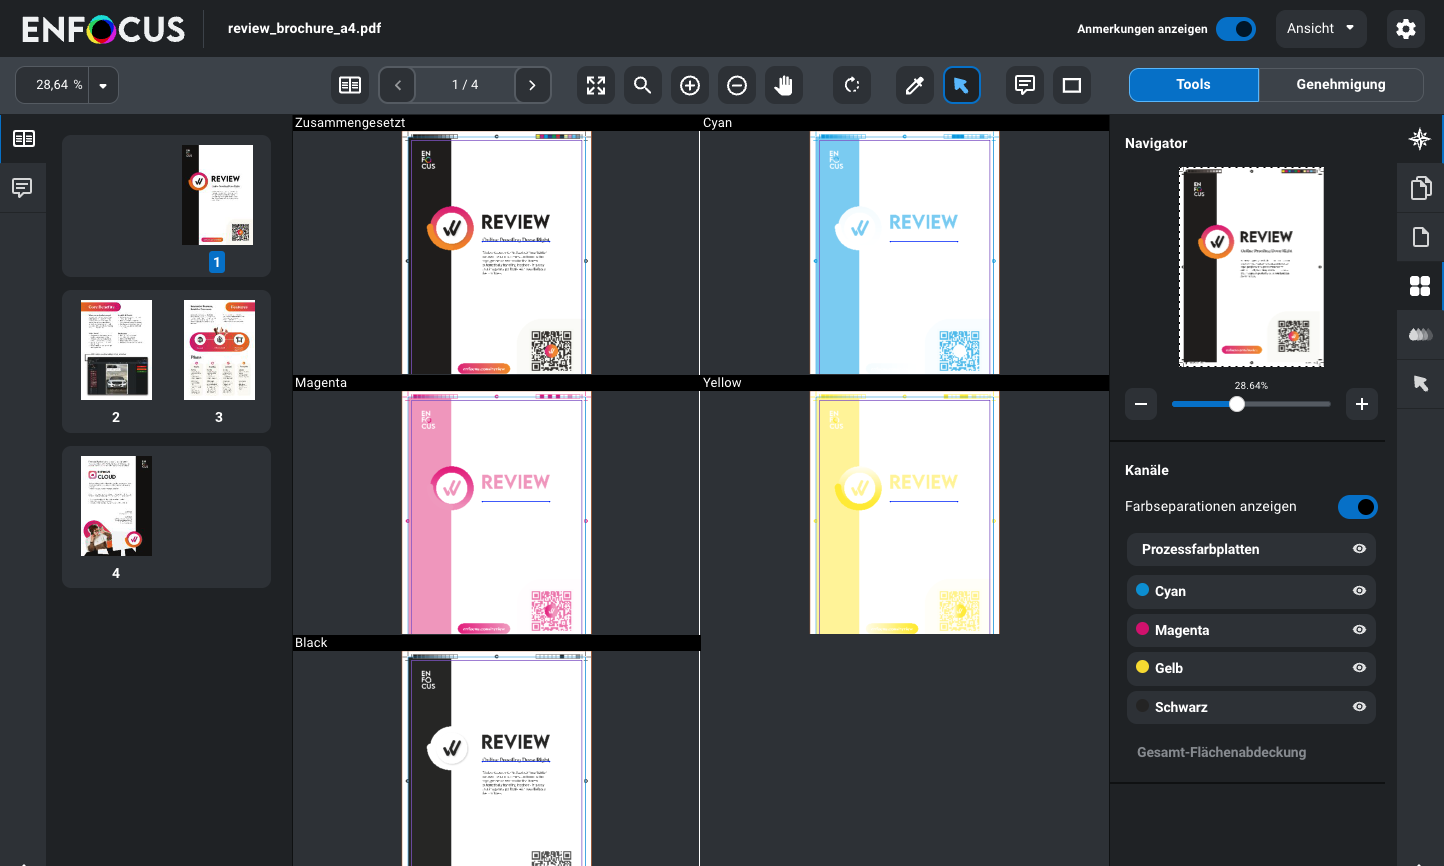Hide the Magenta separation channel

point(1359,630)
